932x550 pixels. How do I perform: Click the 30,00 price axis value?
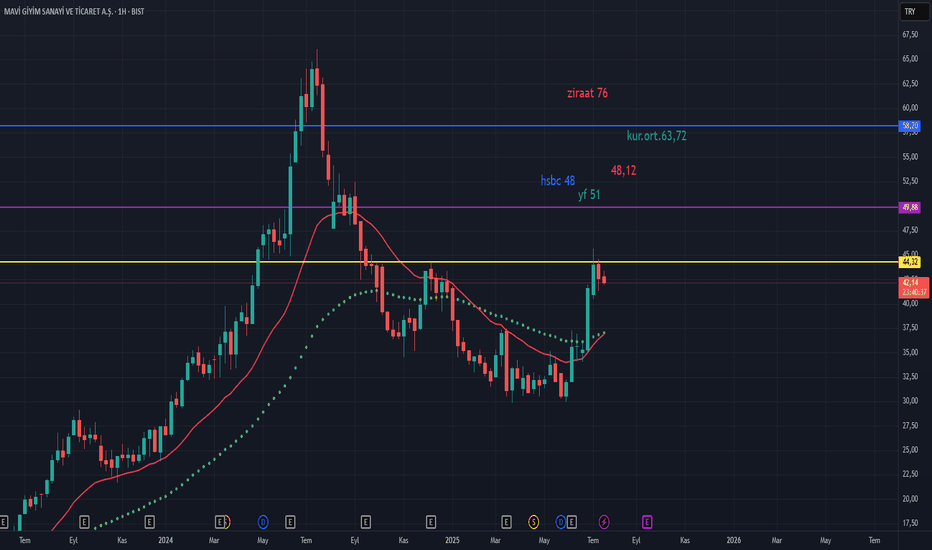pos(910,401)
